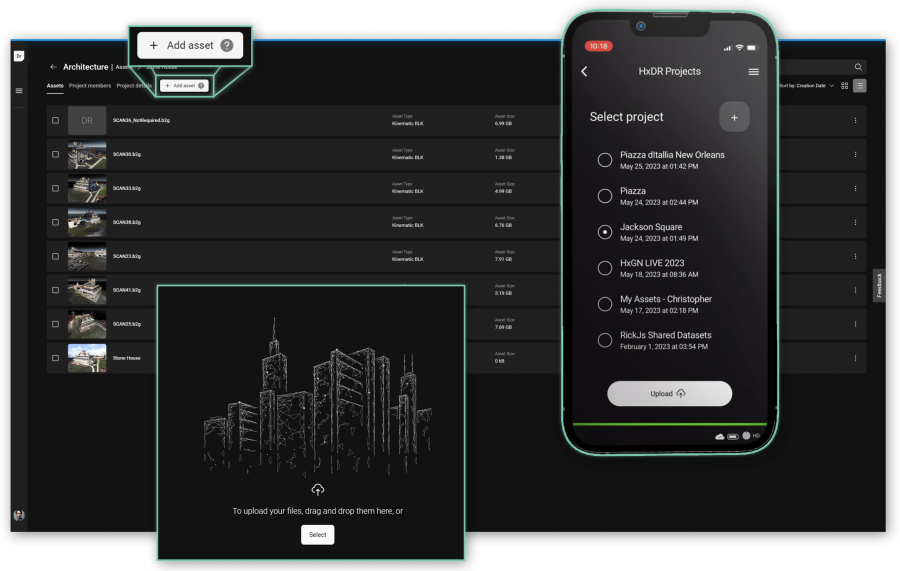Open the Stone House thumbnail
900x571 pixels.
click(87, 358)
